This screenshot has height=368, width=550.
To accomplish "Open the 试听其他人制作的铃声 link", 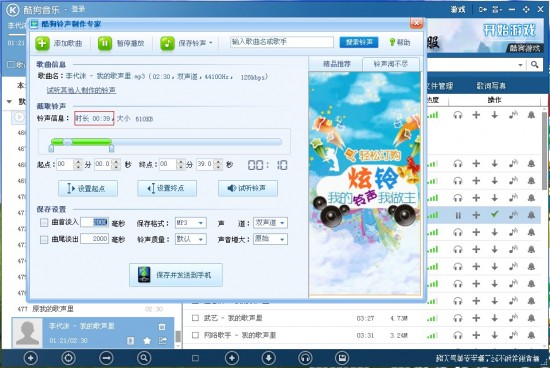I will [x=81, y=90].
